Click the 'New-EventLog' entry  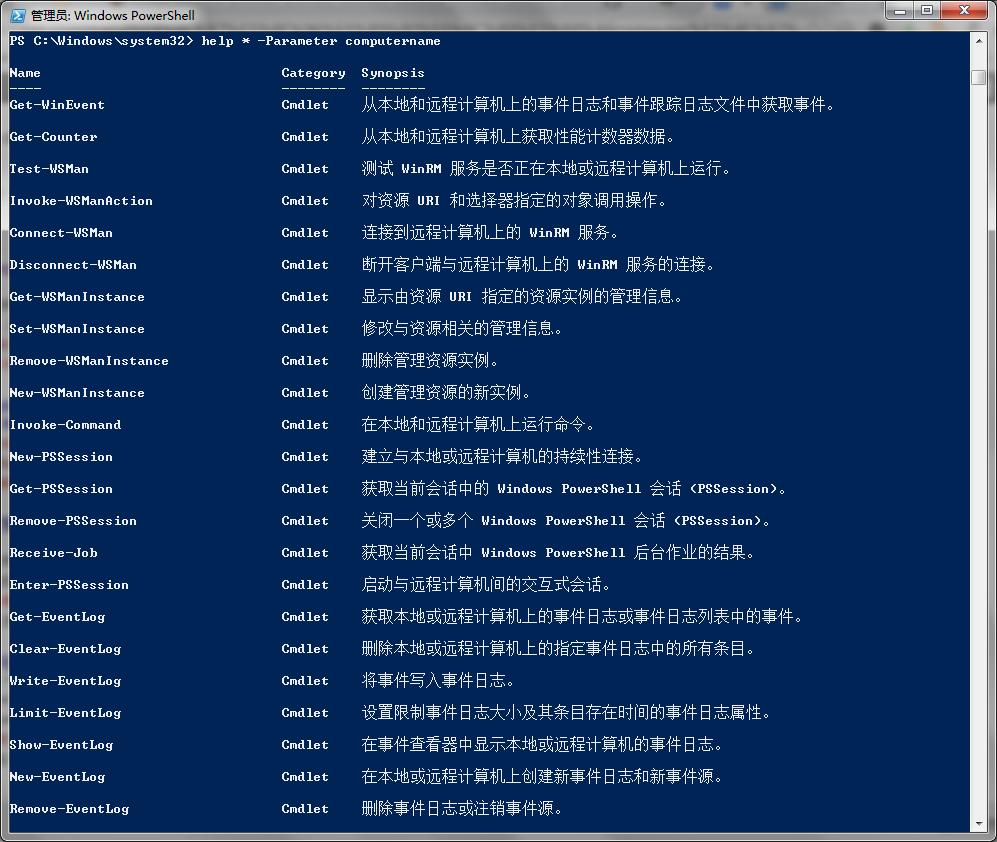tap(57, 777)
